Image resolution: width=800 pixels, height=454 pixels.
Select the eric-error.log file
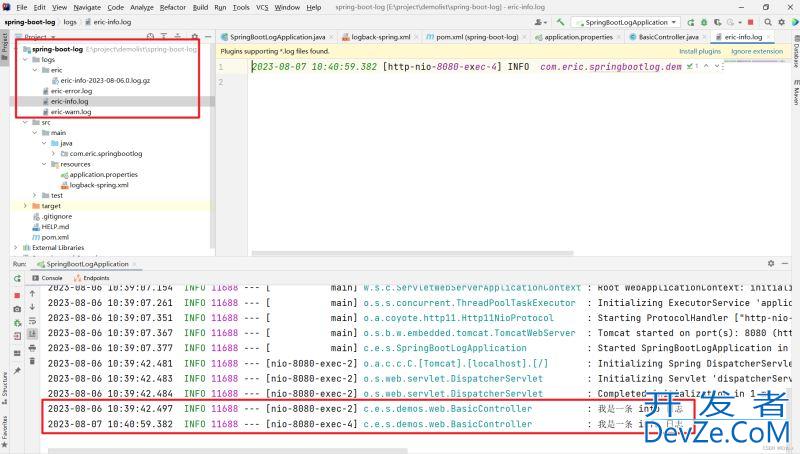[x=71, y=91]
